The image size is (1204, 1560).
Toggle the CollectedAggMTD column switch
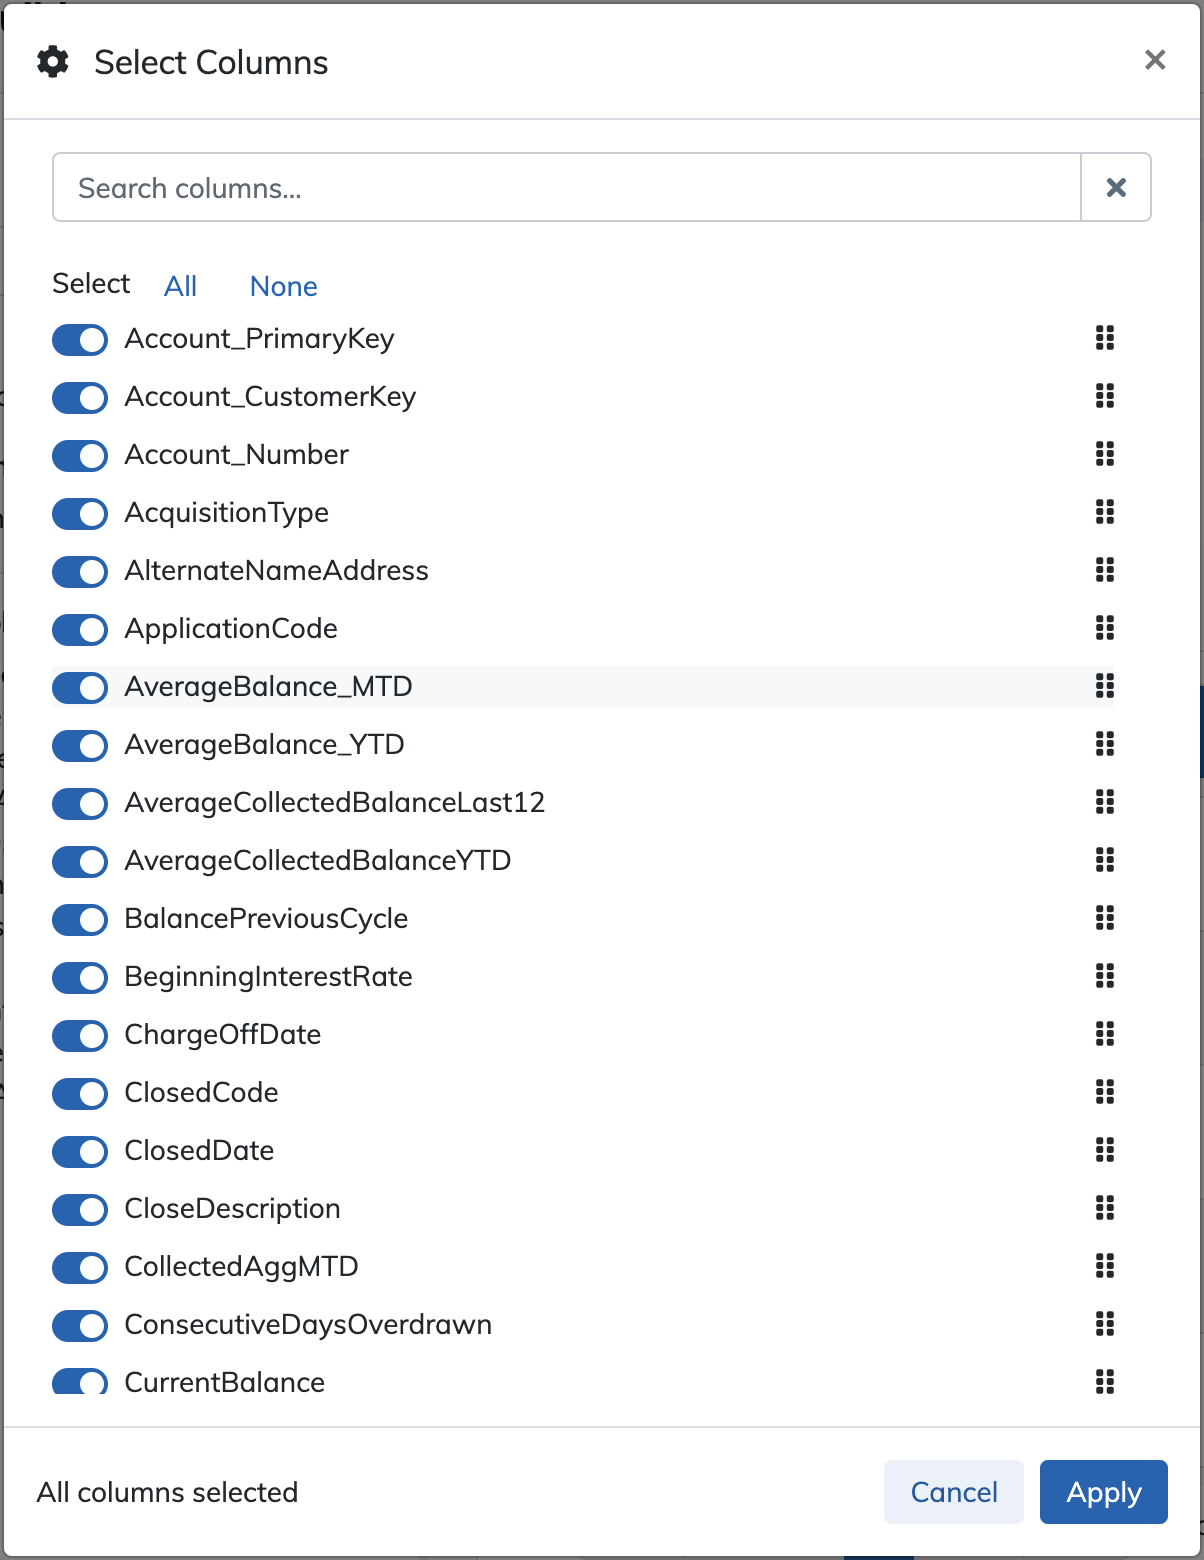[80, 1268]
